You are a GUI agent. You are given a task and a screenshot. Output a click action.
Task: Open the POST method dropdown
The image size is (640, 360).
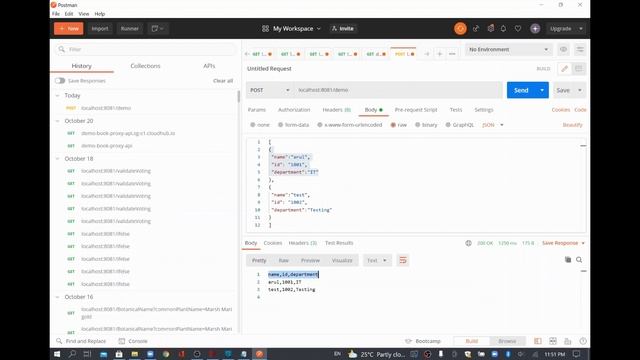270,90
